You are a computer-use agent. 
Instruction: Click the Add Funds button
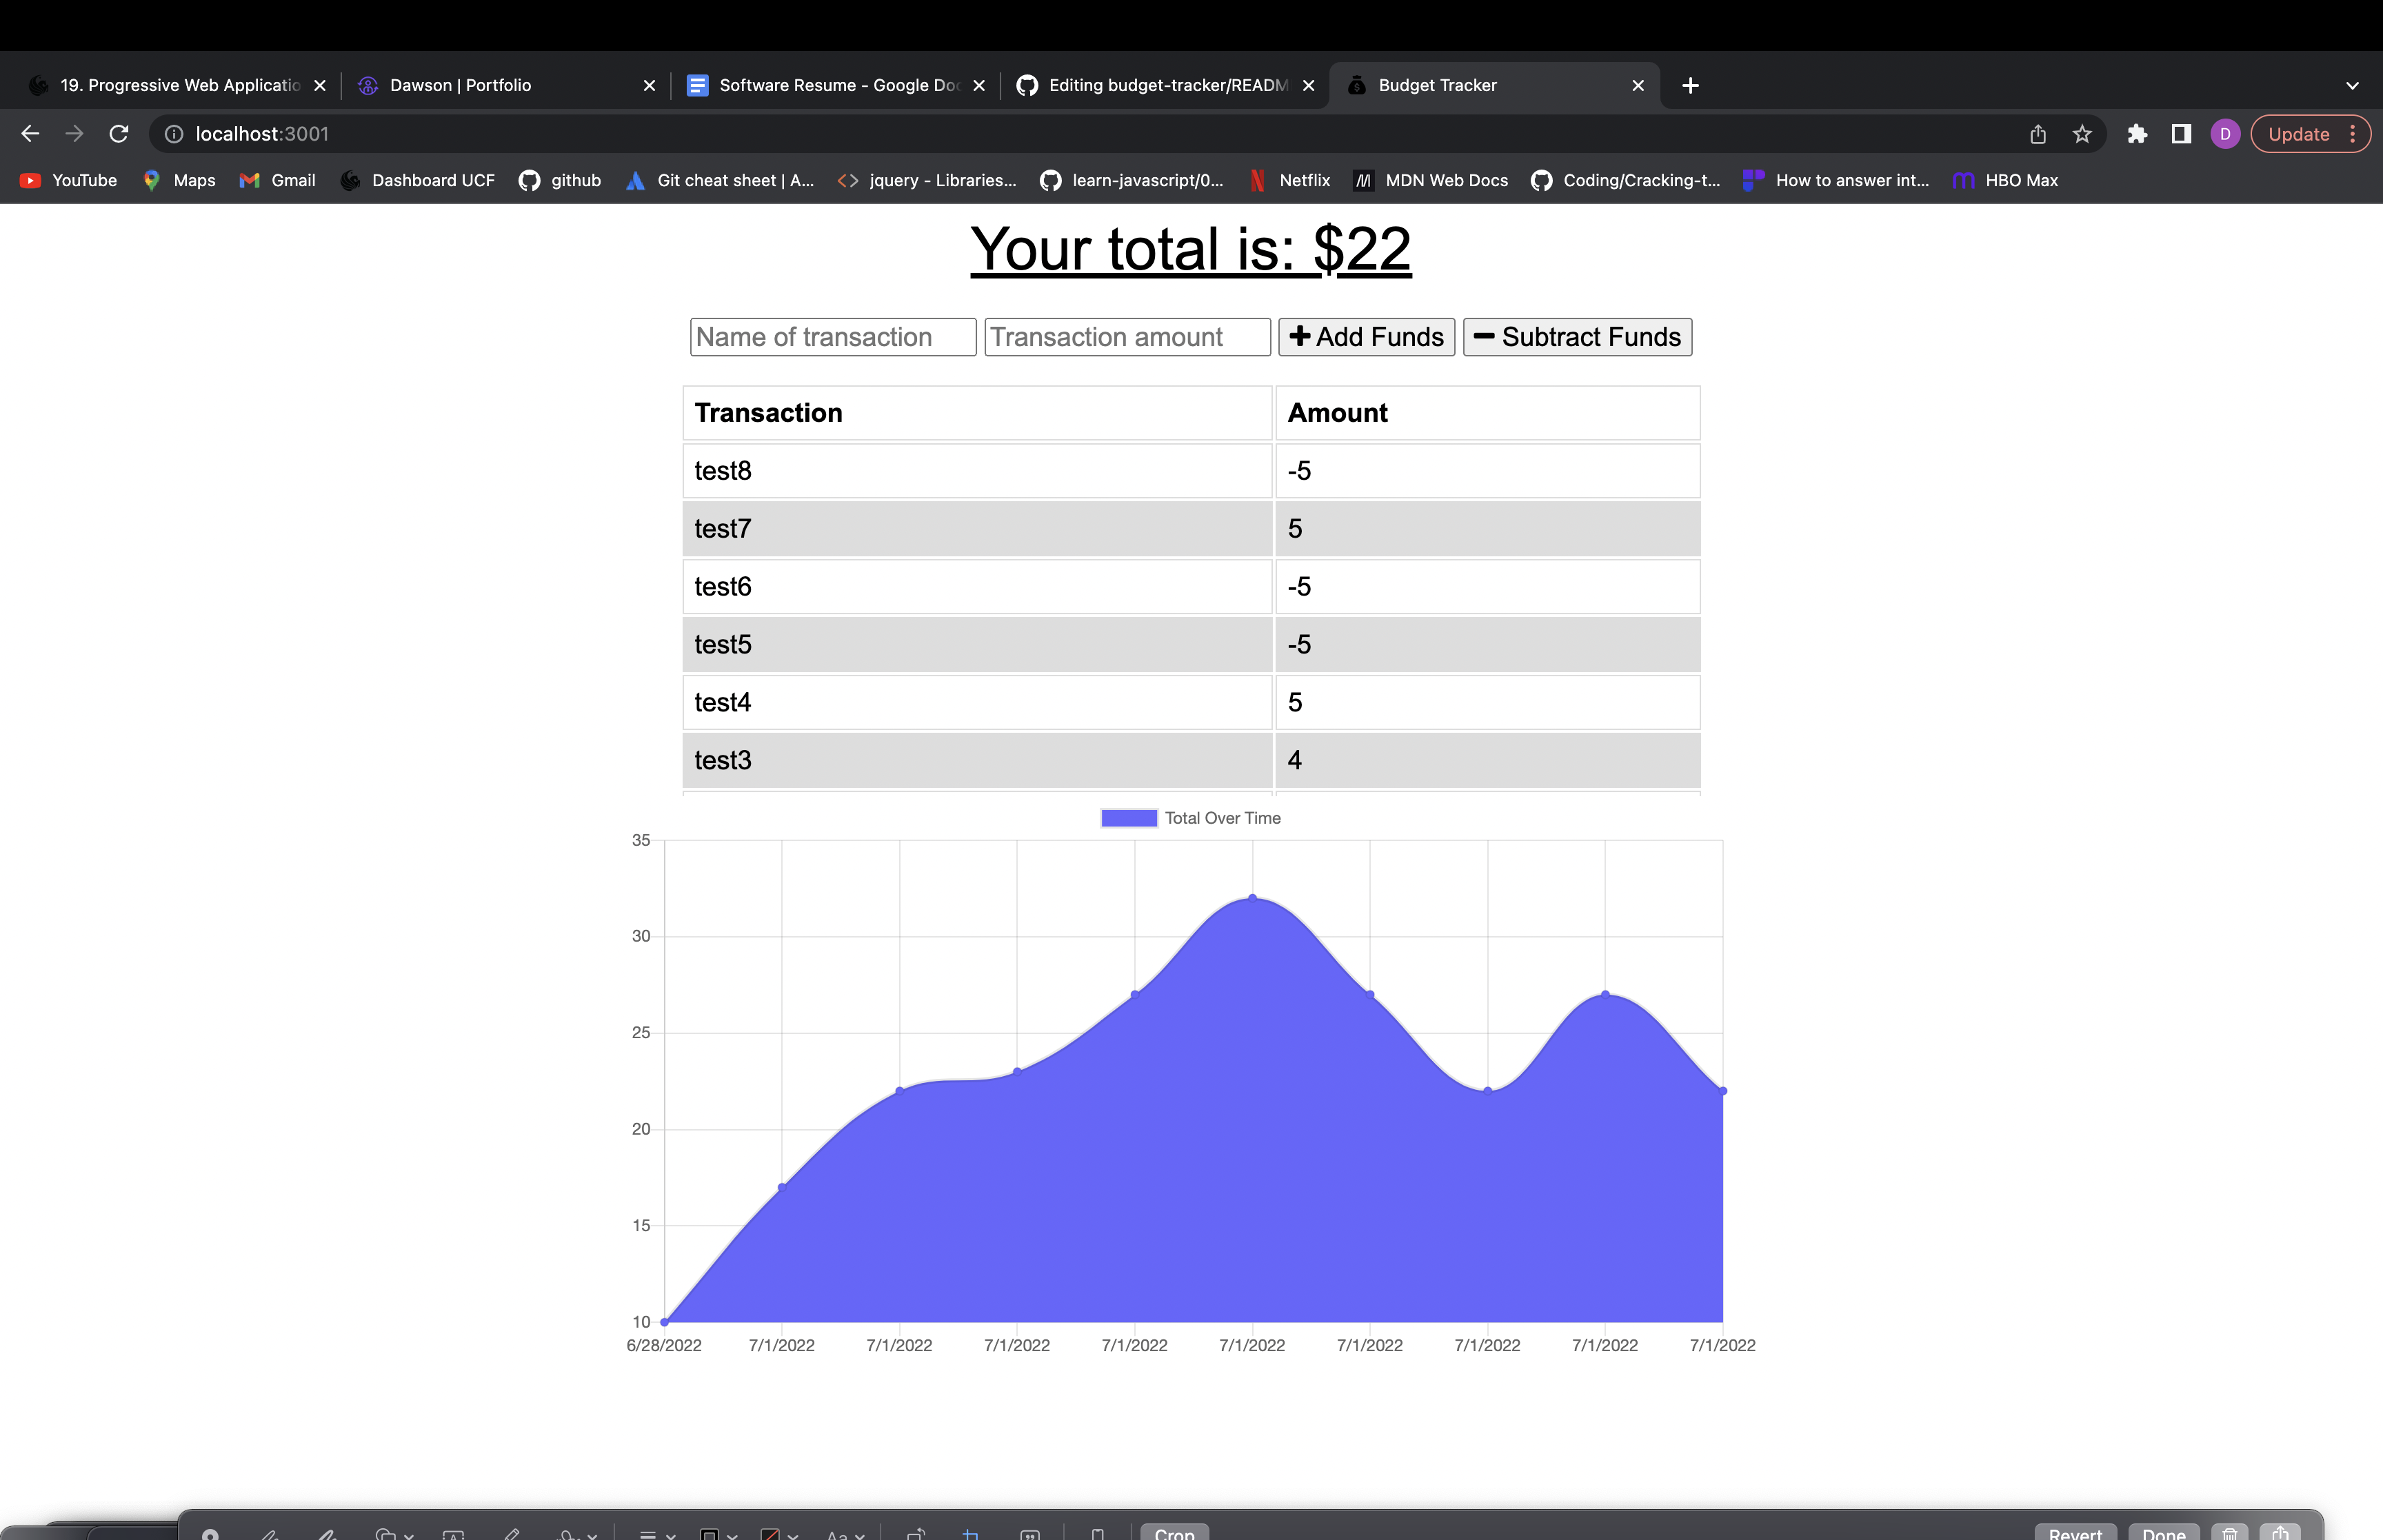[x=1366, y=337]
